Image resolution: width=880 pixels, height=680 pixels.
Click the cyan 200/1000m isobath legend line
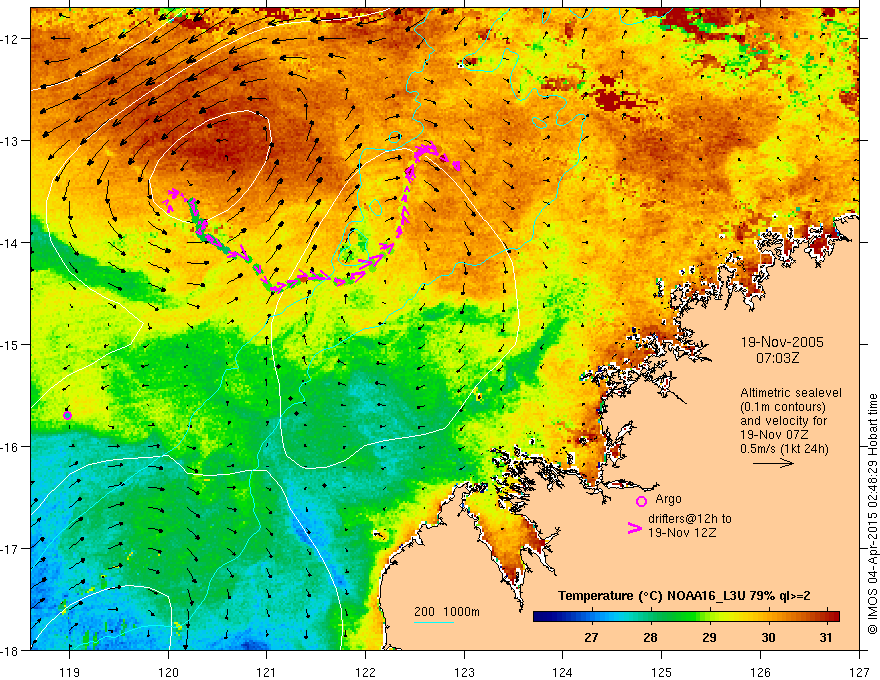point(434,623)
